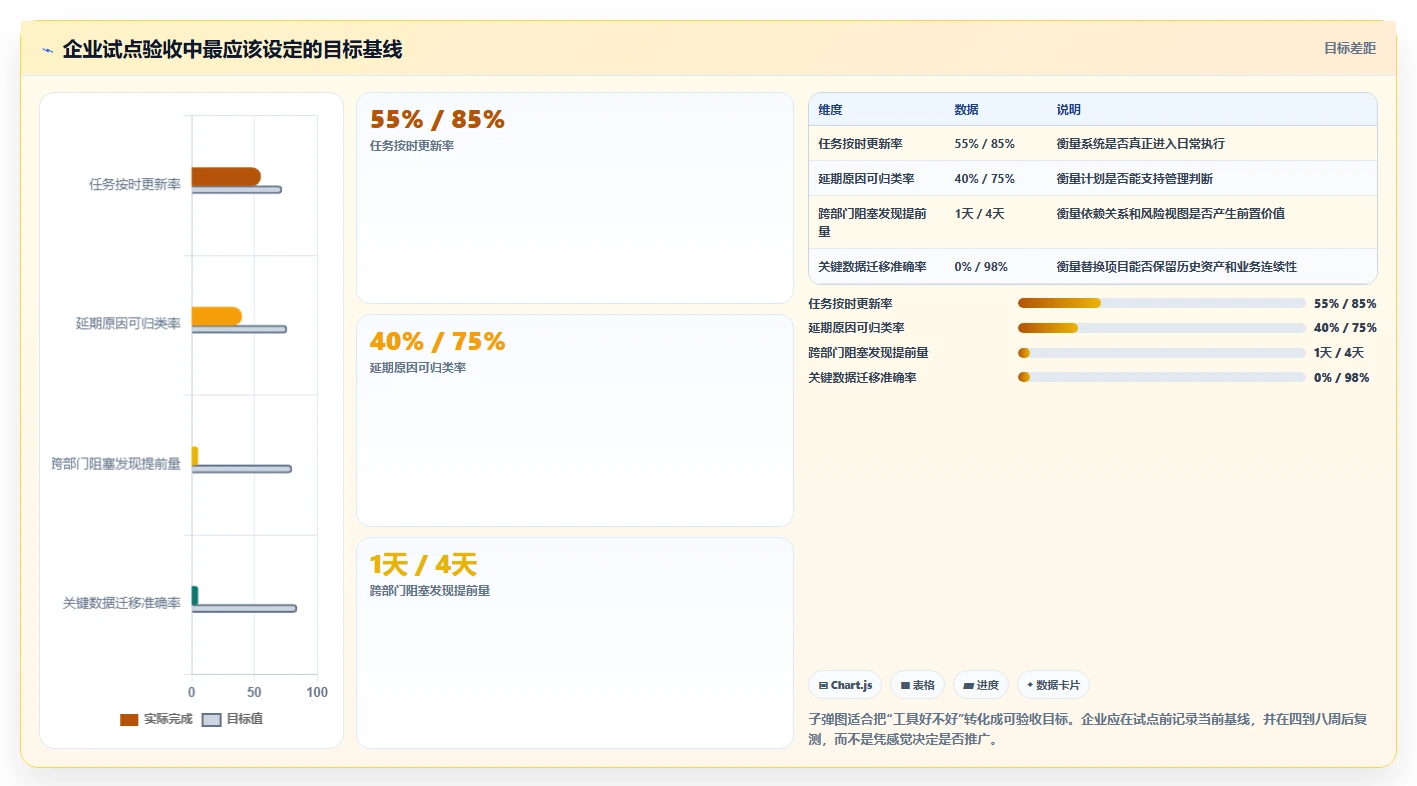Click the brown actual bar for 任务按时更新率

(226, 176)
